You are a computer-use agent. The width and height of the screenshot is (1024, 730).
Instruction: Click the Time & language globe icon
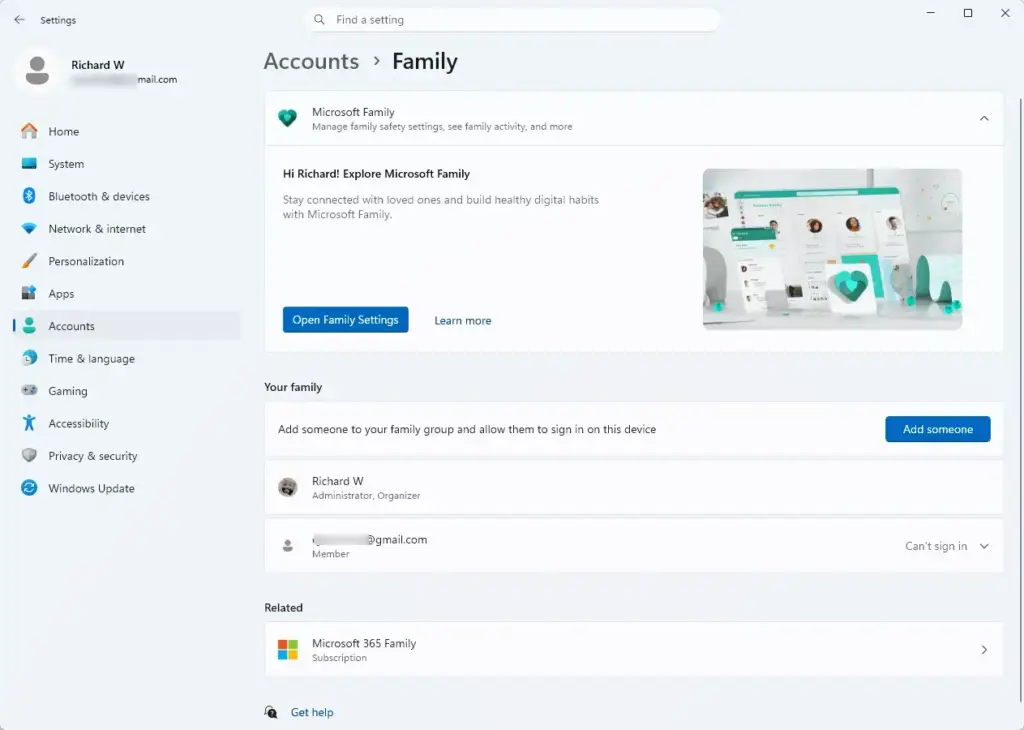click(x=29, y=358)
